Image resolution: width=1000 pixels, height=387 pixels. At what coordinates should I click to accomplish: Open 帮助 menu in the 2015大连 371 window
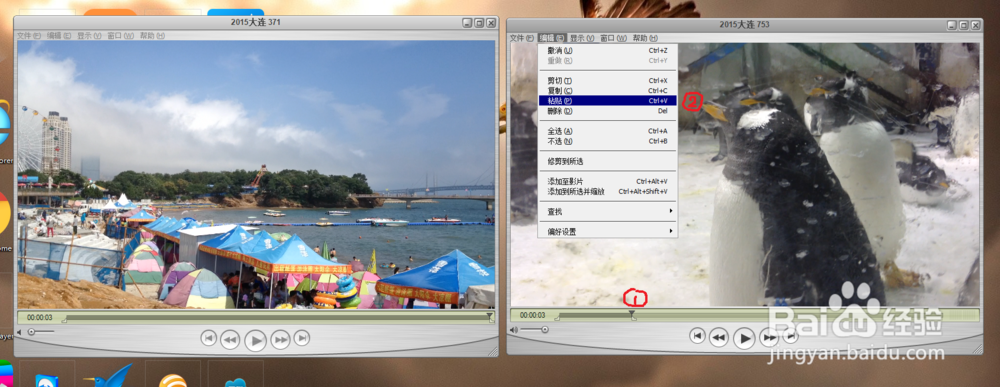pos(152,36)
